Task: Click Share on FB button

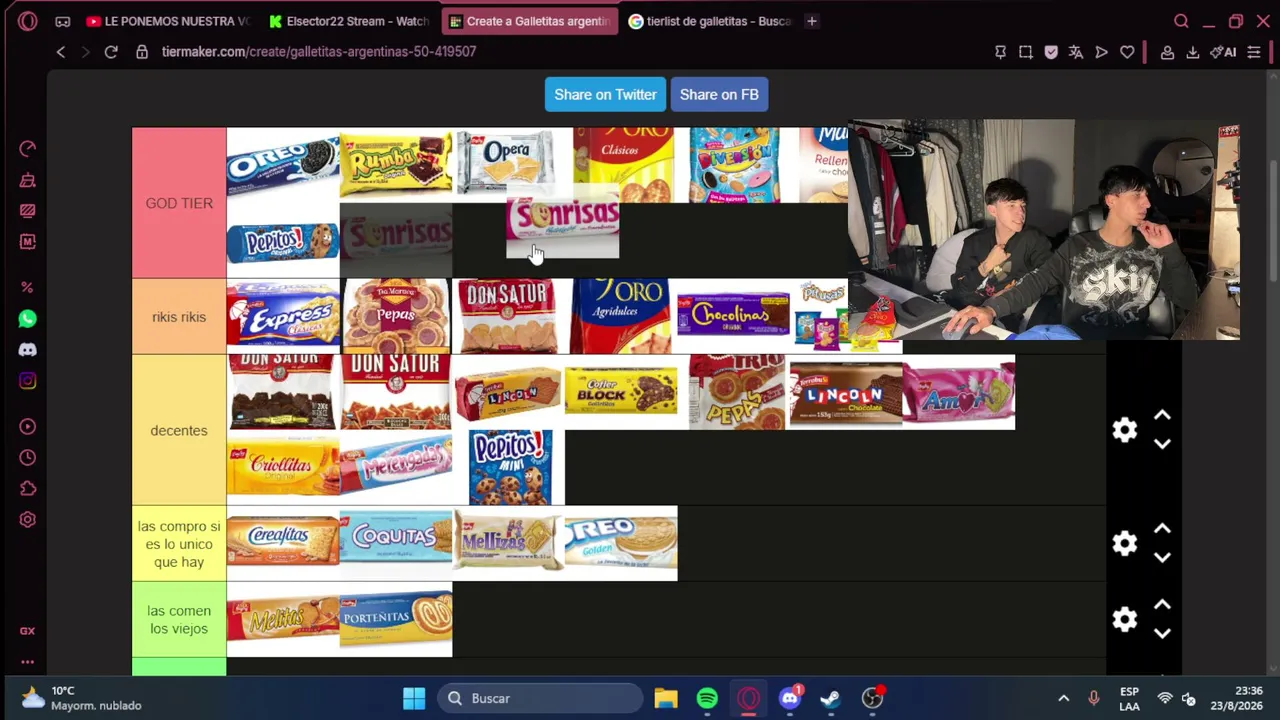Action: tap(719, 95)
